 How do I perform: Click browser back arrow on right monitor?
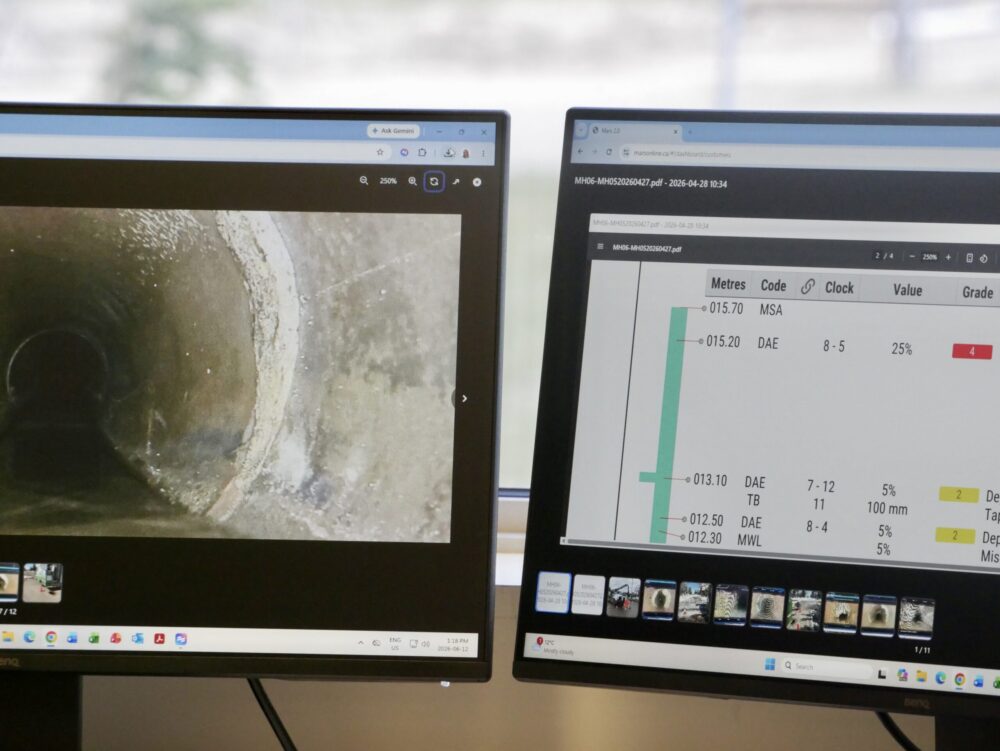click(580, 152)
